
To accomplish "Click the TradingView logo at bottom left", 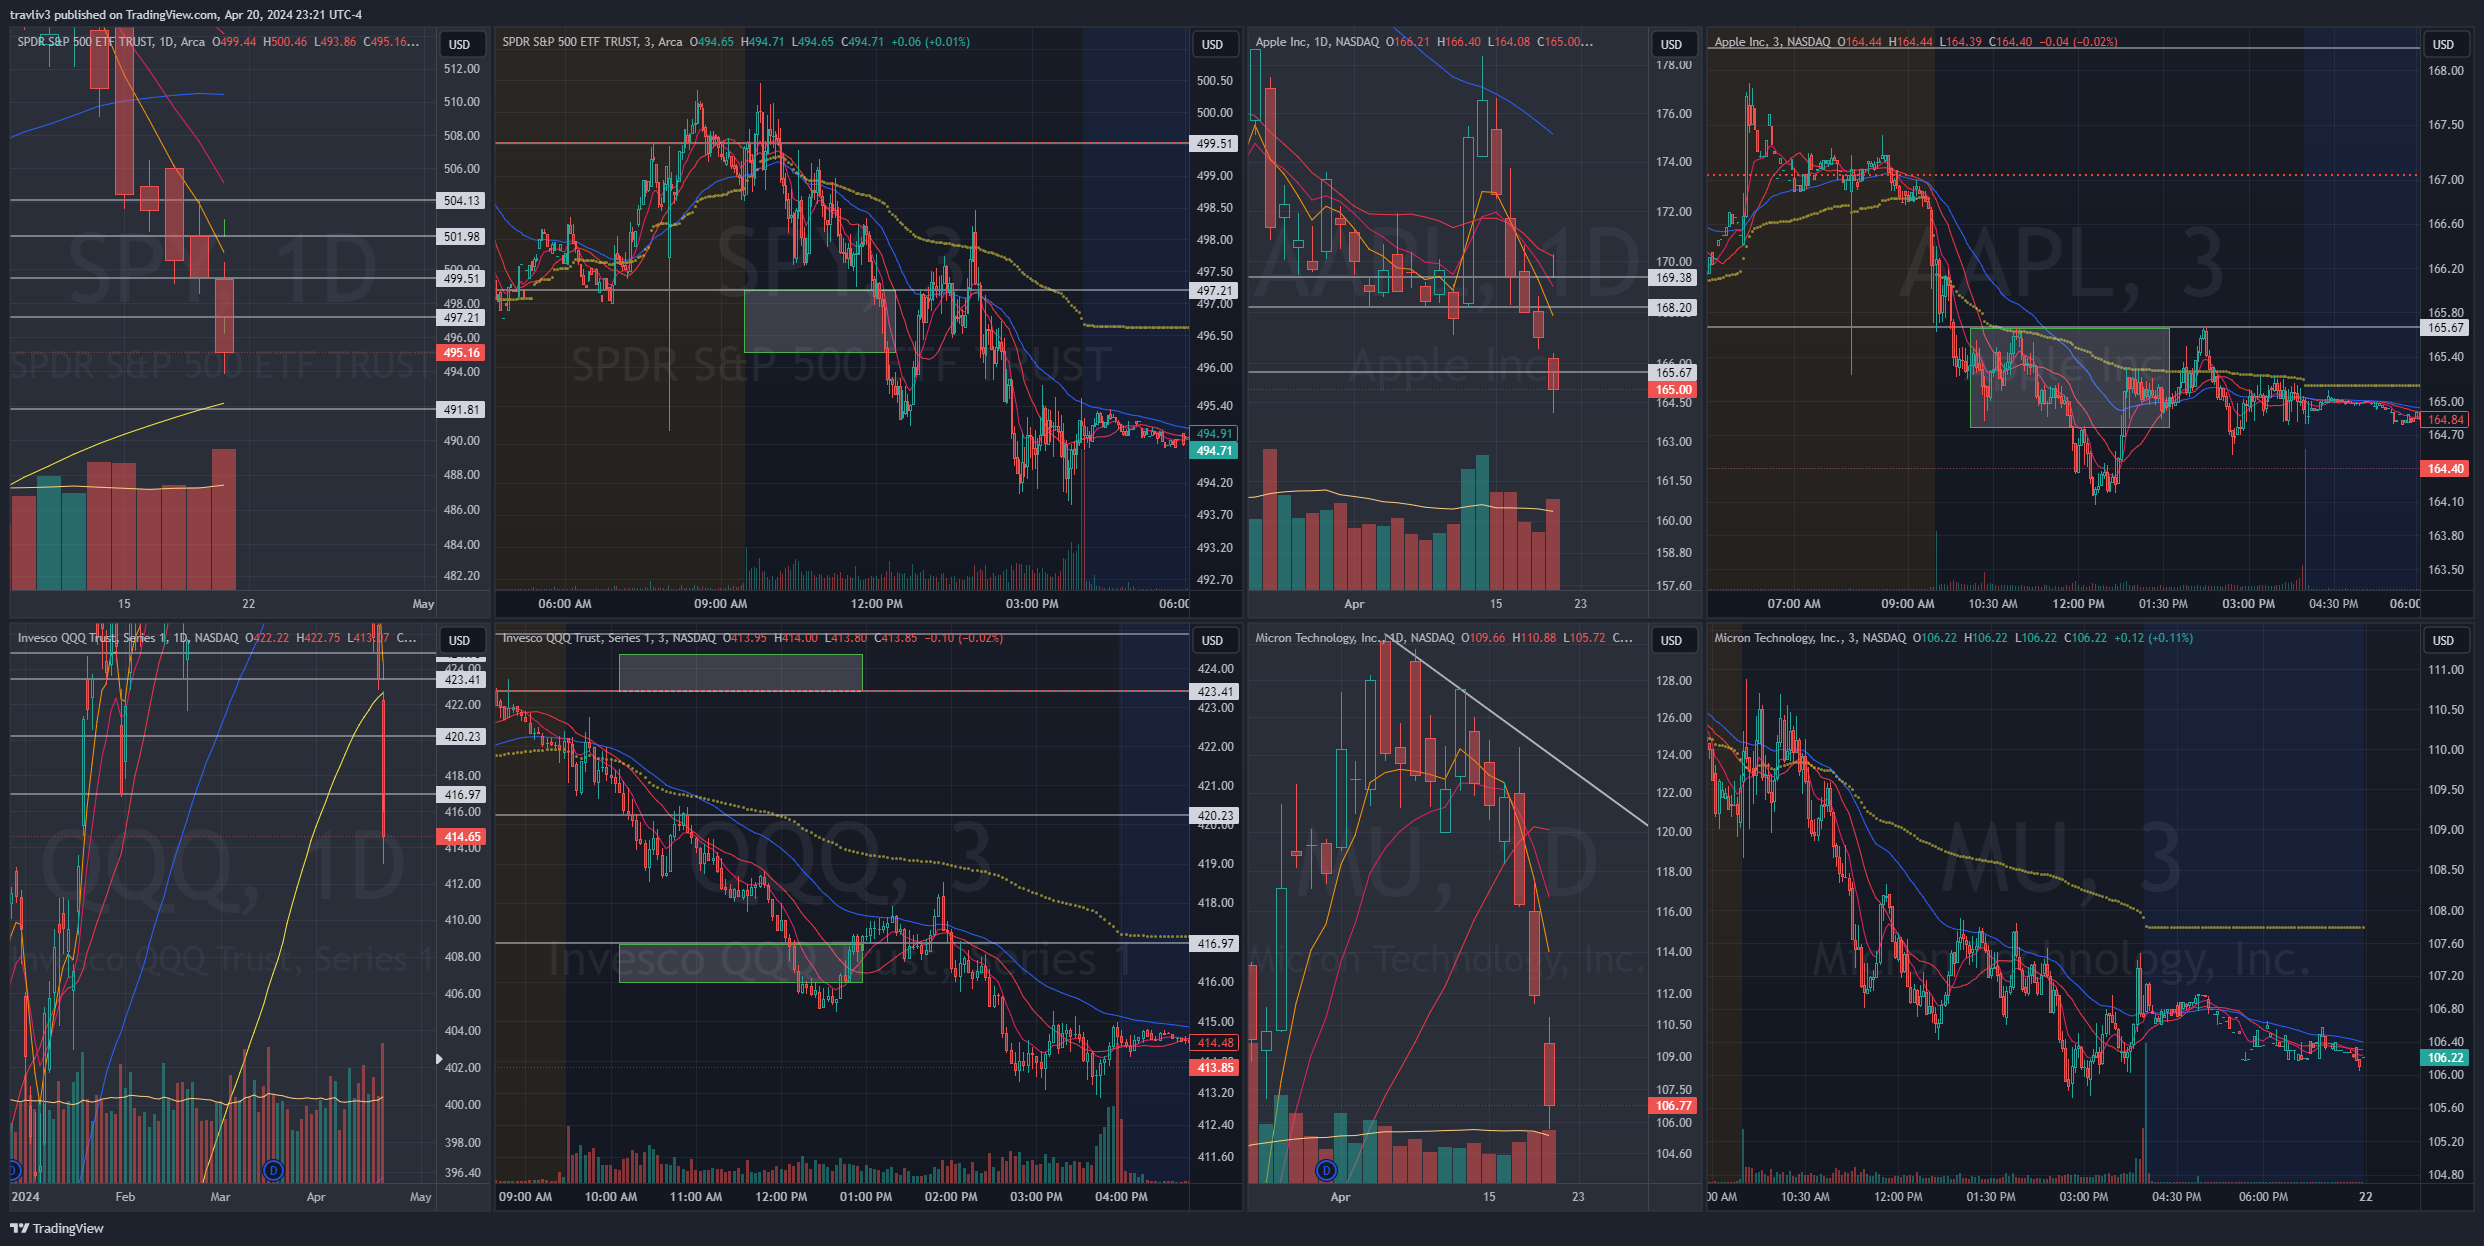I will pyautogui.click(x=57, y=1228).
